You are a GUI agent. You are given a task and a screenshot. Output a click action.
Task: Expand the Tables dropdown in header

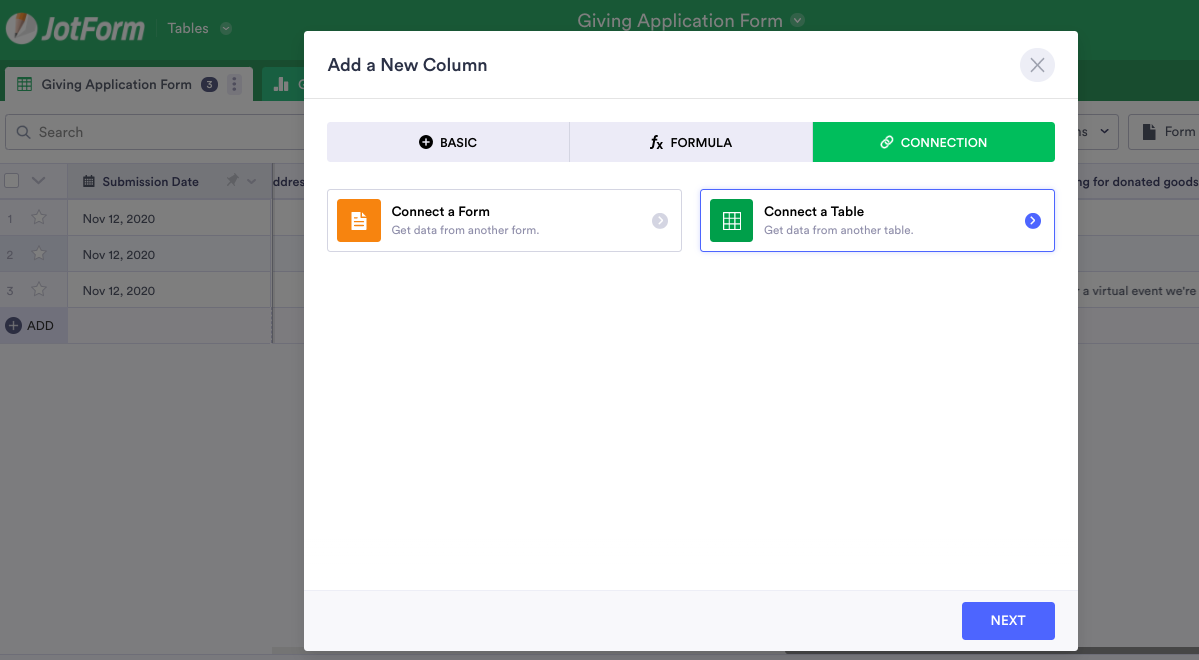point(226,29)
